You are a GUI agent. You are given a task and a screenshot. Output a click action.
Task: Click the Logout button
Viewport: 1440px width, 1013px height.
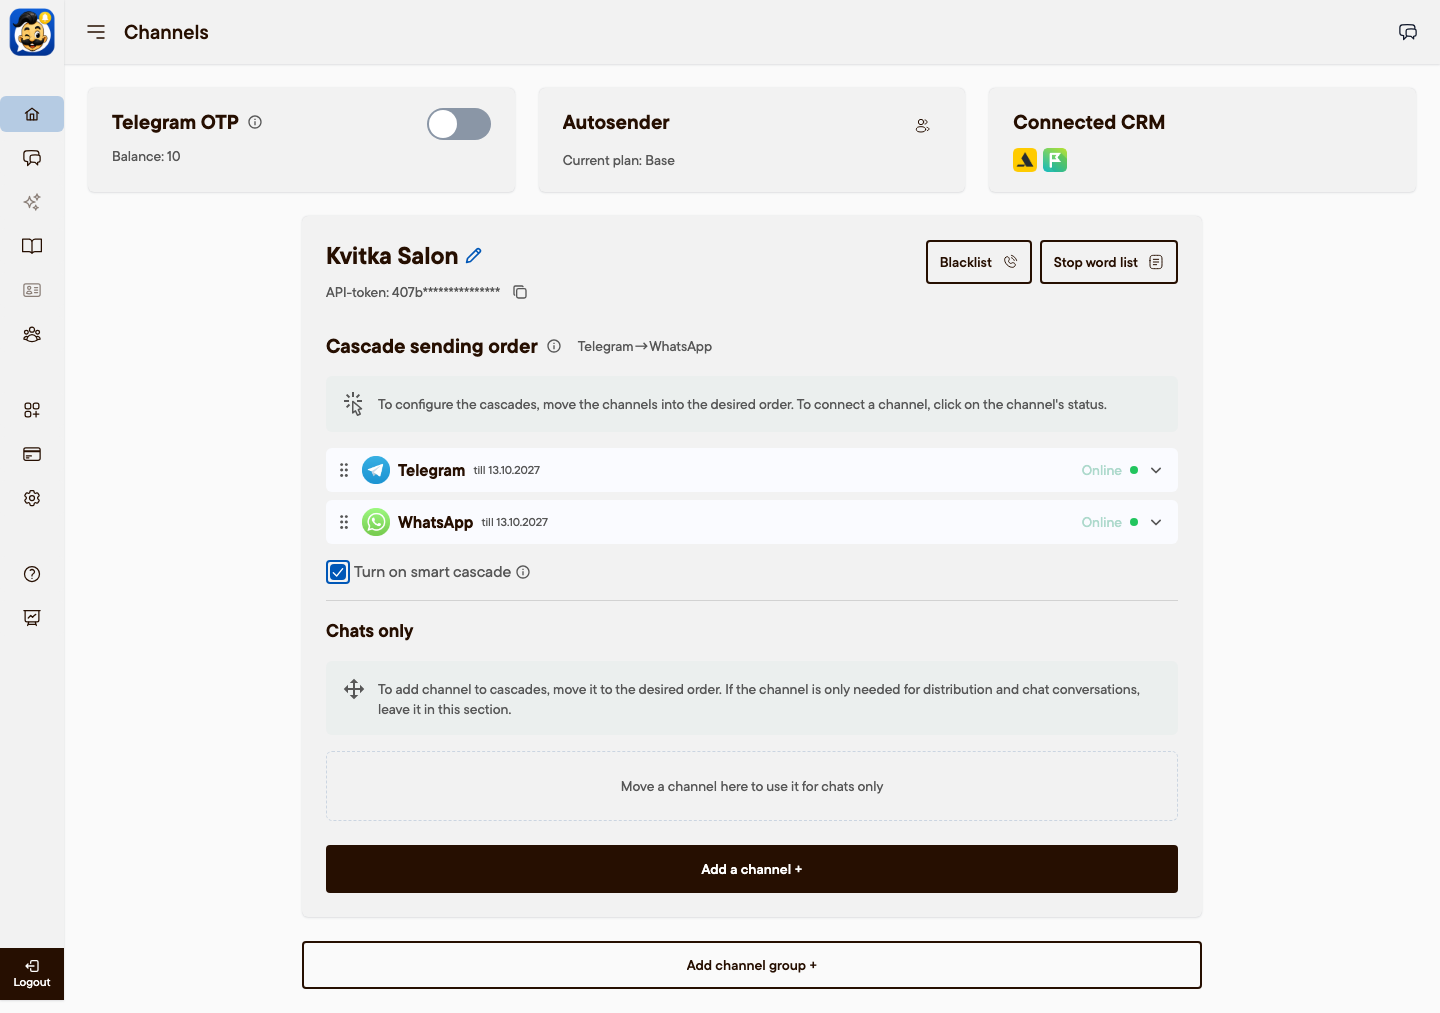[x=32, y=974]
